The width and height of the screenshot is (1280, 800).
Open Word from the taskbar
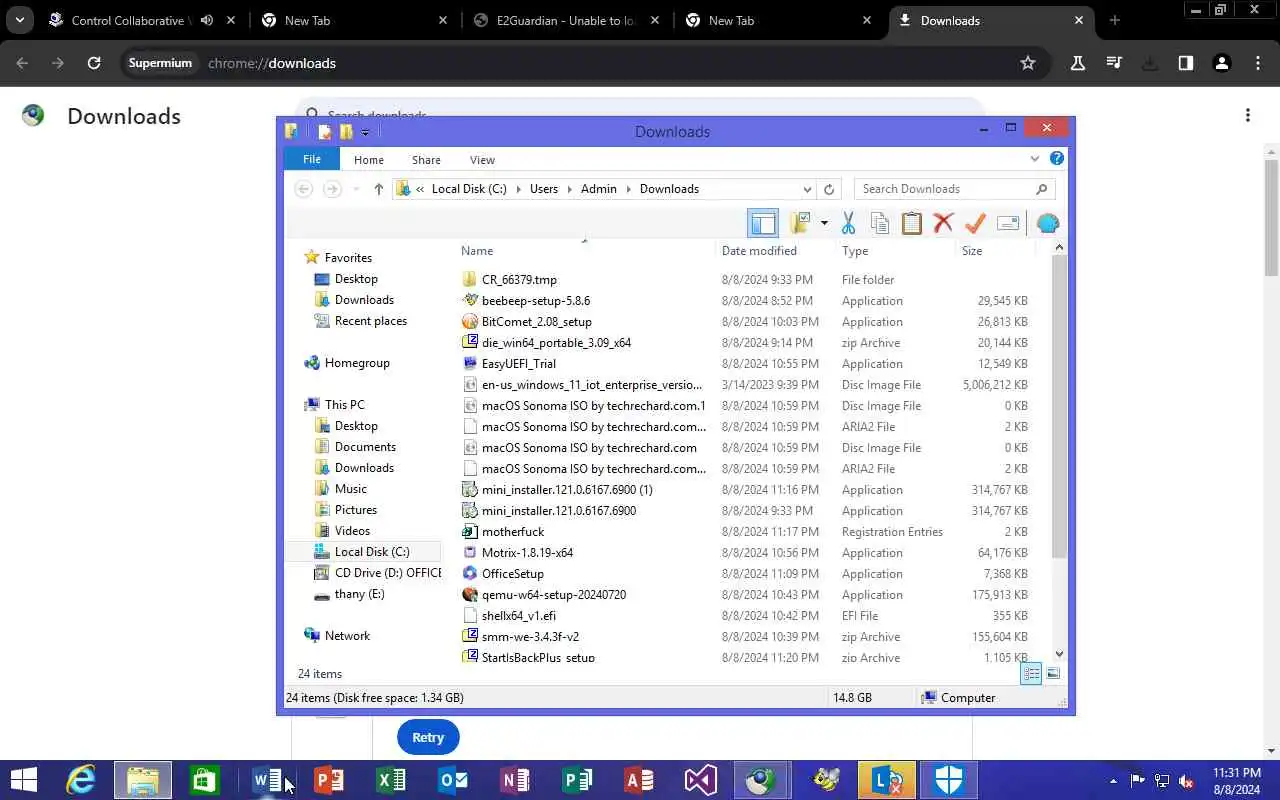[x=268, y=780]
